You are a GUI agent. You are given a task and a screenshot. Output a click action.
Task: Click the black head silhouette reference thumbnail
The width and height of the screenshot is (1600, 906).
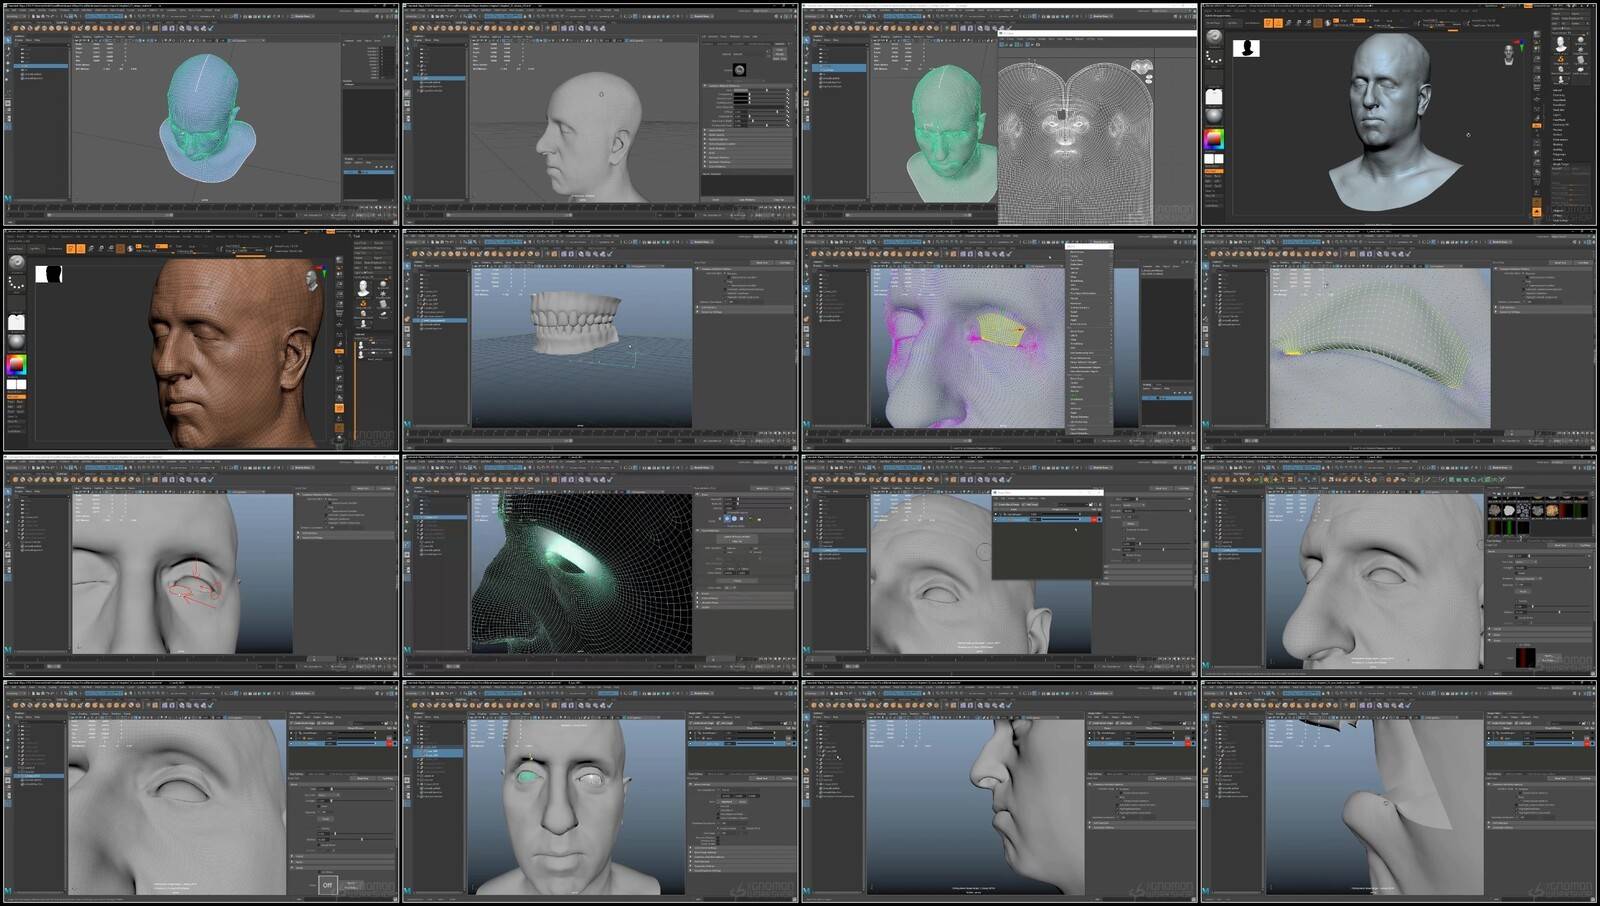(1246, 48)
